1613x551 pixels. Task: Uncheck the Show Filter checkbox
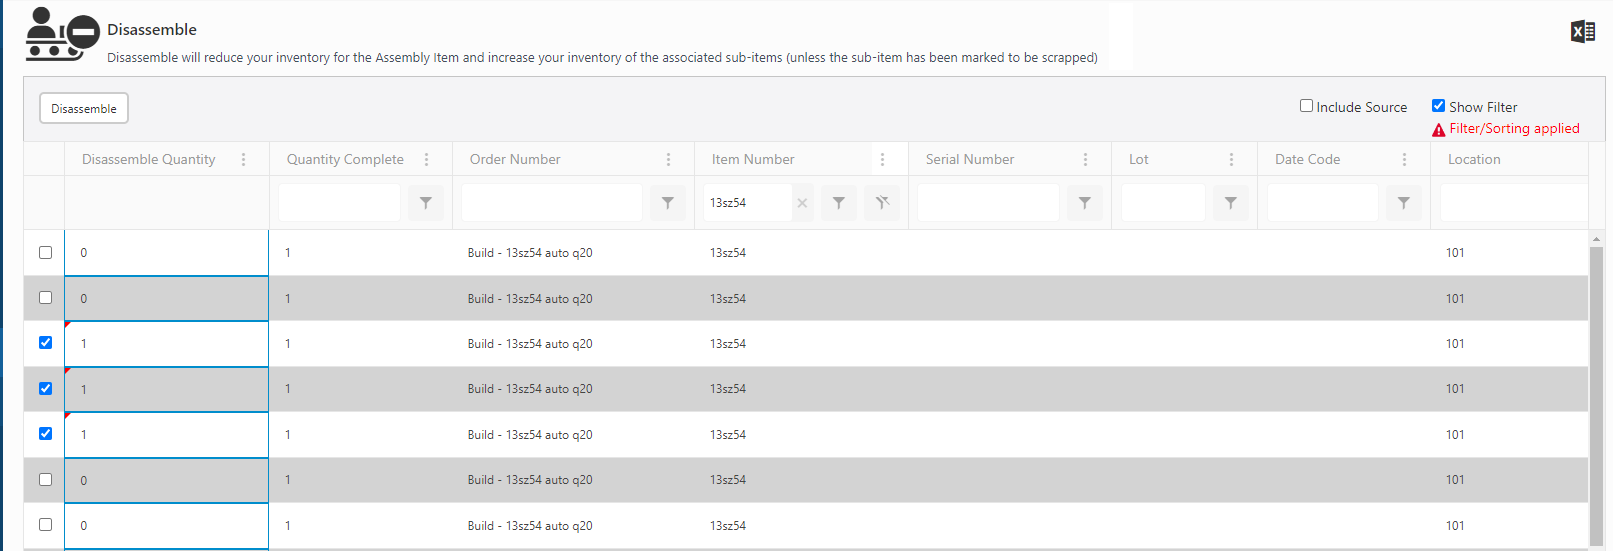point(1438,106)
